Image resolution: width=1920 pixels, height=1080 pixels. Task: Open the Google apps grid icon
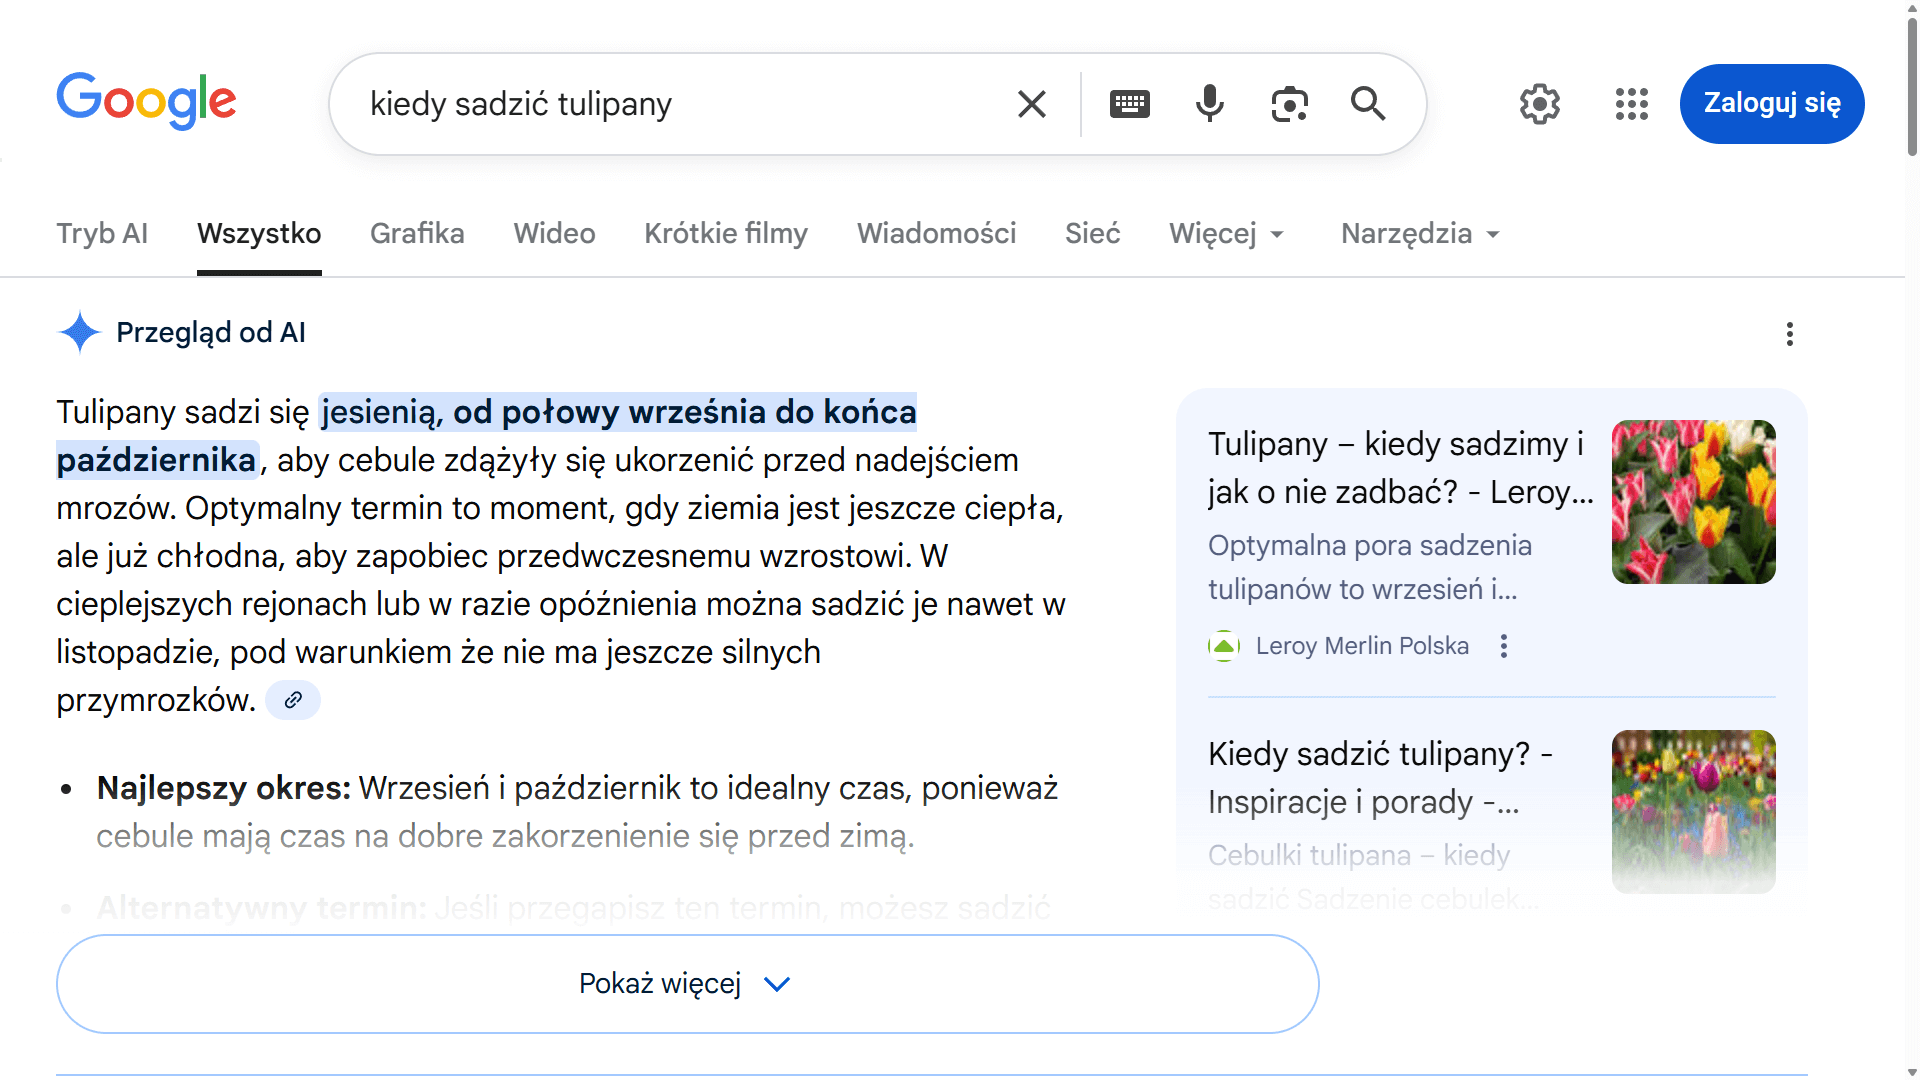pyautogui.click(x=1631, y=104)
